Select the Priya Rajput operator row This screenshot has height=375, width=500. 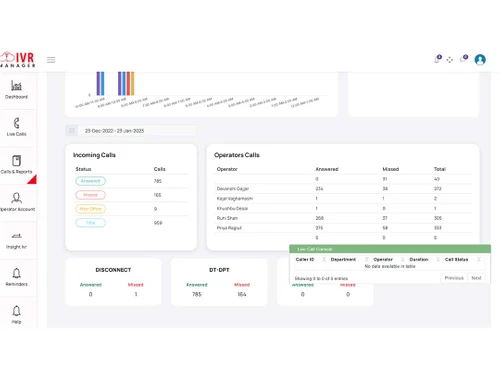point(343,228)
